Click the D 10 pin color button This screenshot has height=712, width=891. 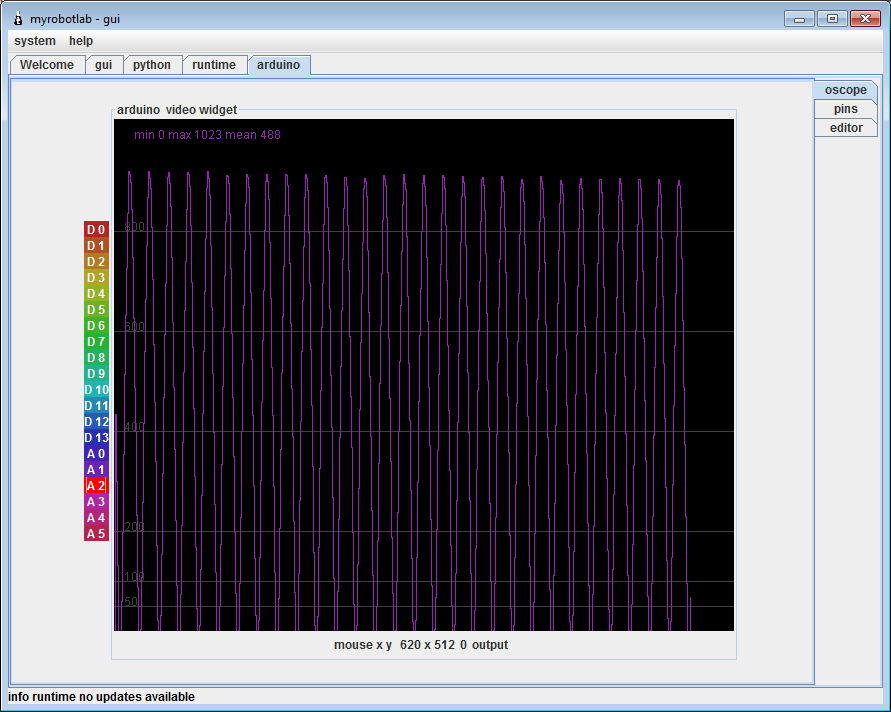(x=97, y=390)
